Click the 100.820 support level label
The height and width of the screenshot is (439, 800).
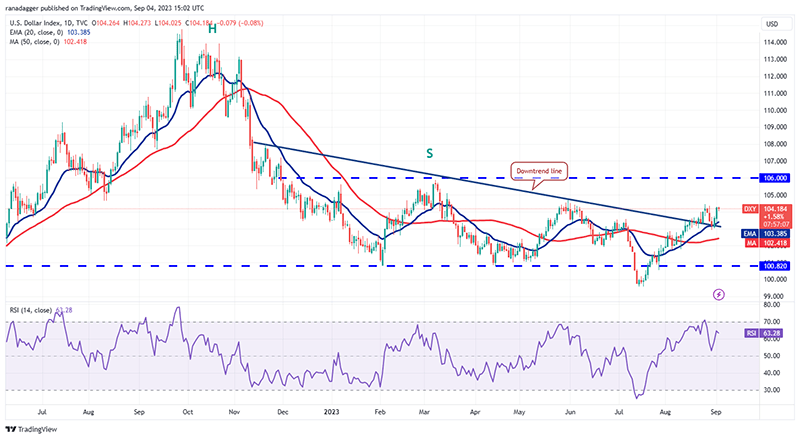pyautogui.click(x=775, y=266)
